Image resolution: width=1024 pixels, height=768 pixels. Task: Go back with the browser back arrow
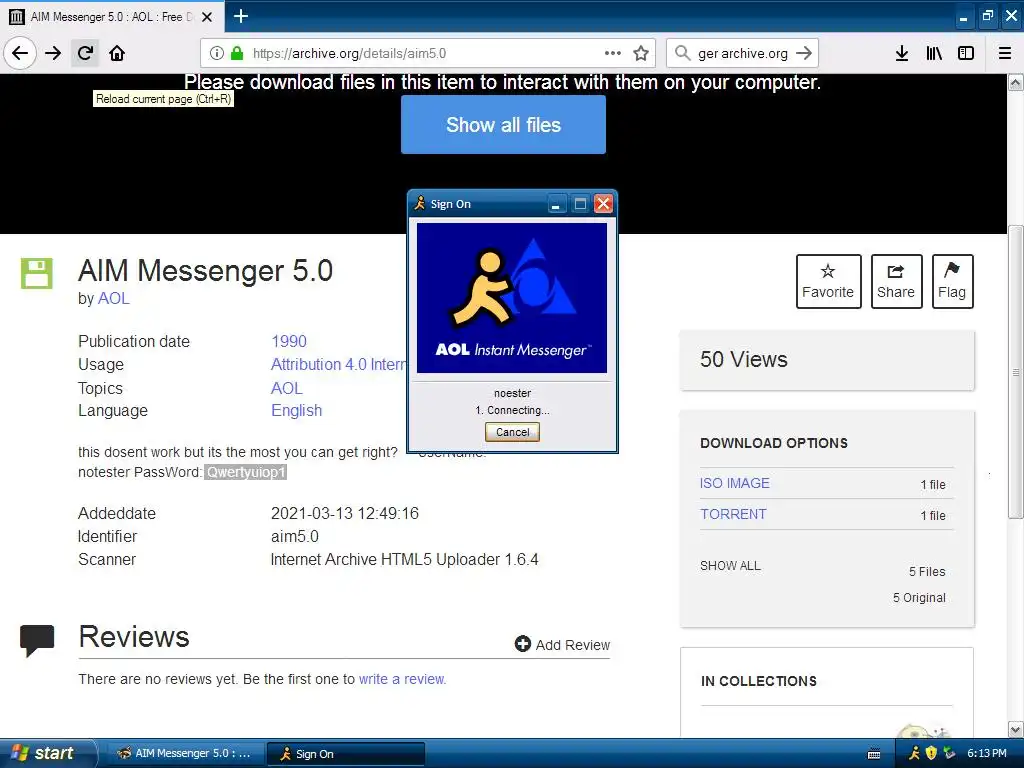click(20, 53)
